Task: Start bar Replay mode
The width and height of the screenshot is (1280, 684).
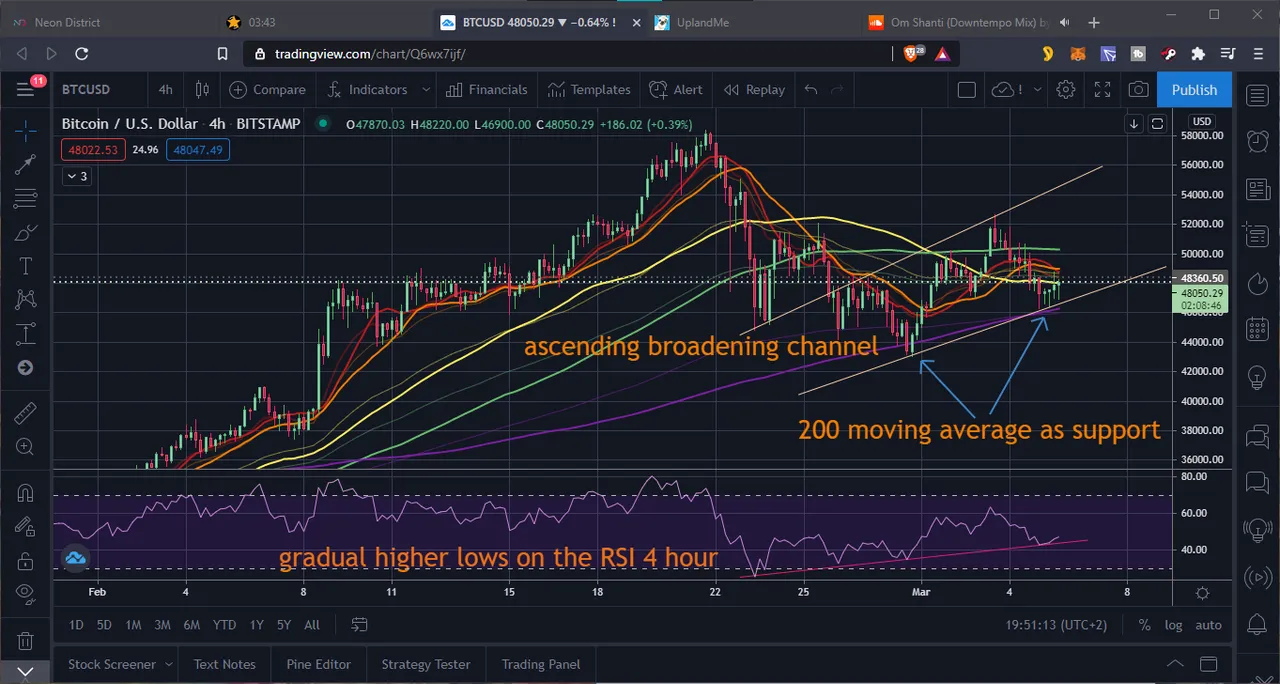Action: coord(755,90)
